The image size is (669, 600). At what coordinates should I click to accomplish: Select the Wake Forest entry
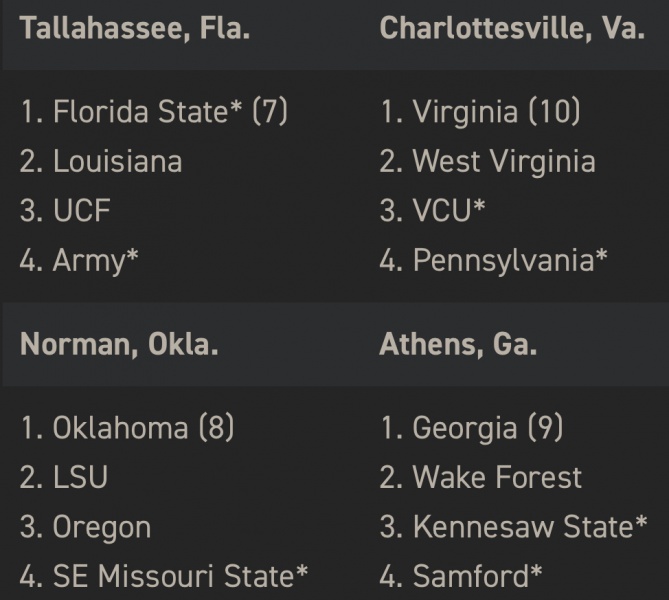[480, 478]
